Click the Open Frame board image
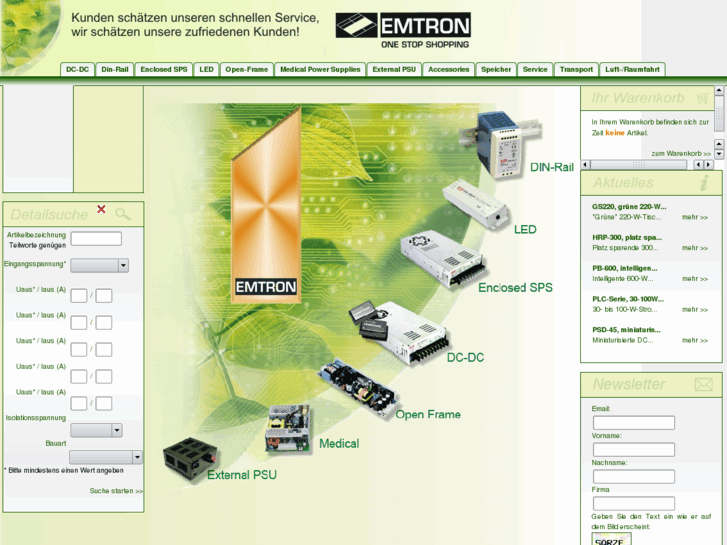The height and width of the screenshot is (545, 727). 357,389
